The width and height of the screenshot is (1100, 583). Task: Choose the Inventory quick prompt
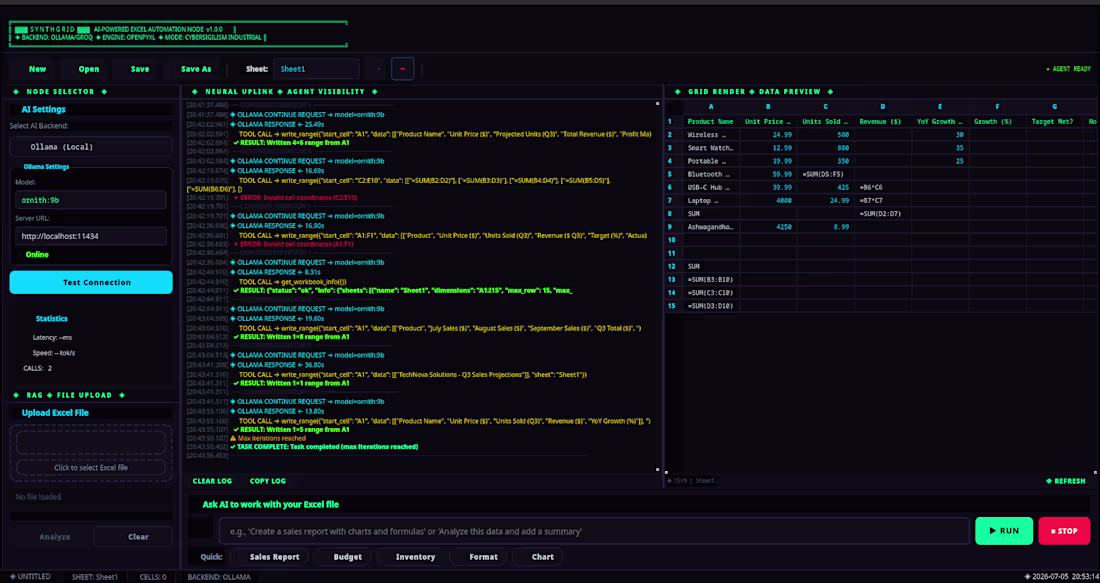point(415,557)
